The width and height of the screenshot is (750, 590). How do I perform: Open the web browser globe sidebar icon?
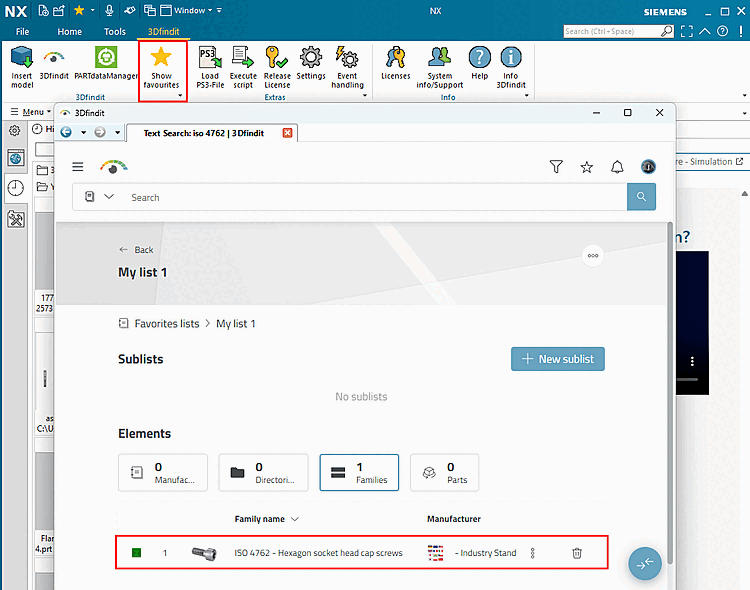pyautogui.click(x=16, y=158)
